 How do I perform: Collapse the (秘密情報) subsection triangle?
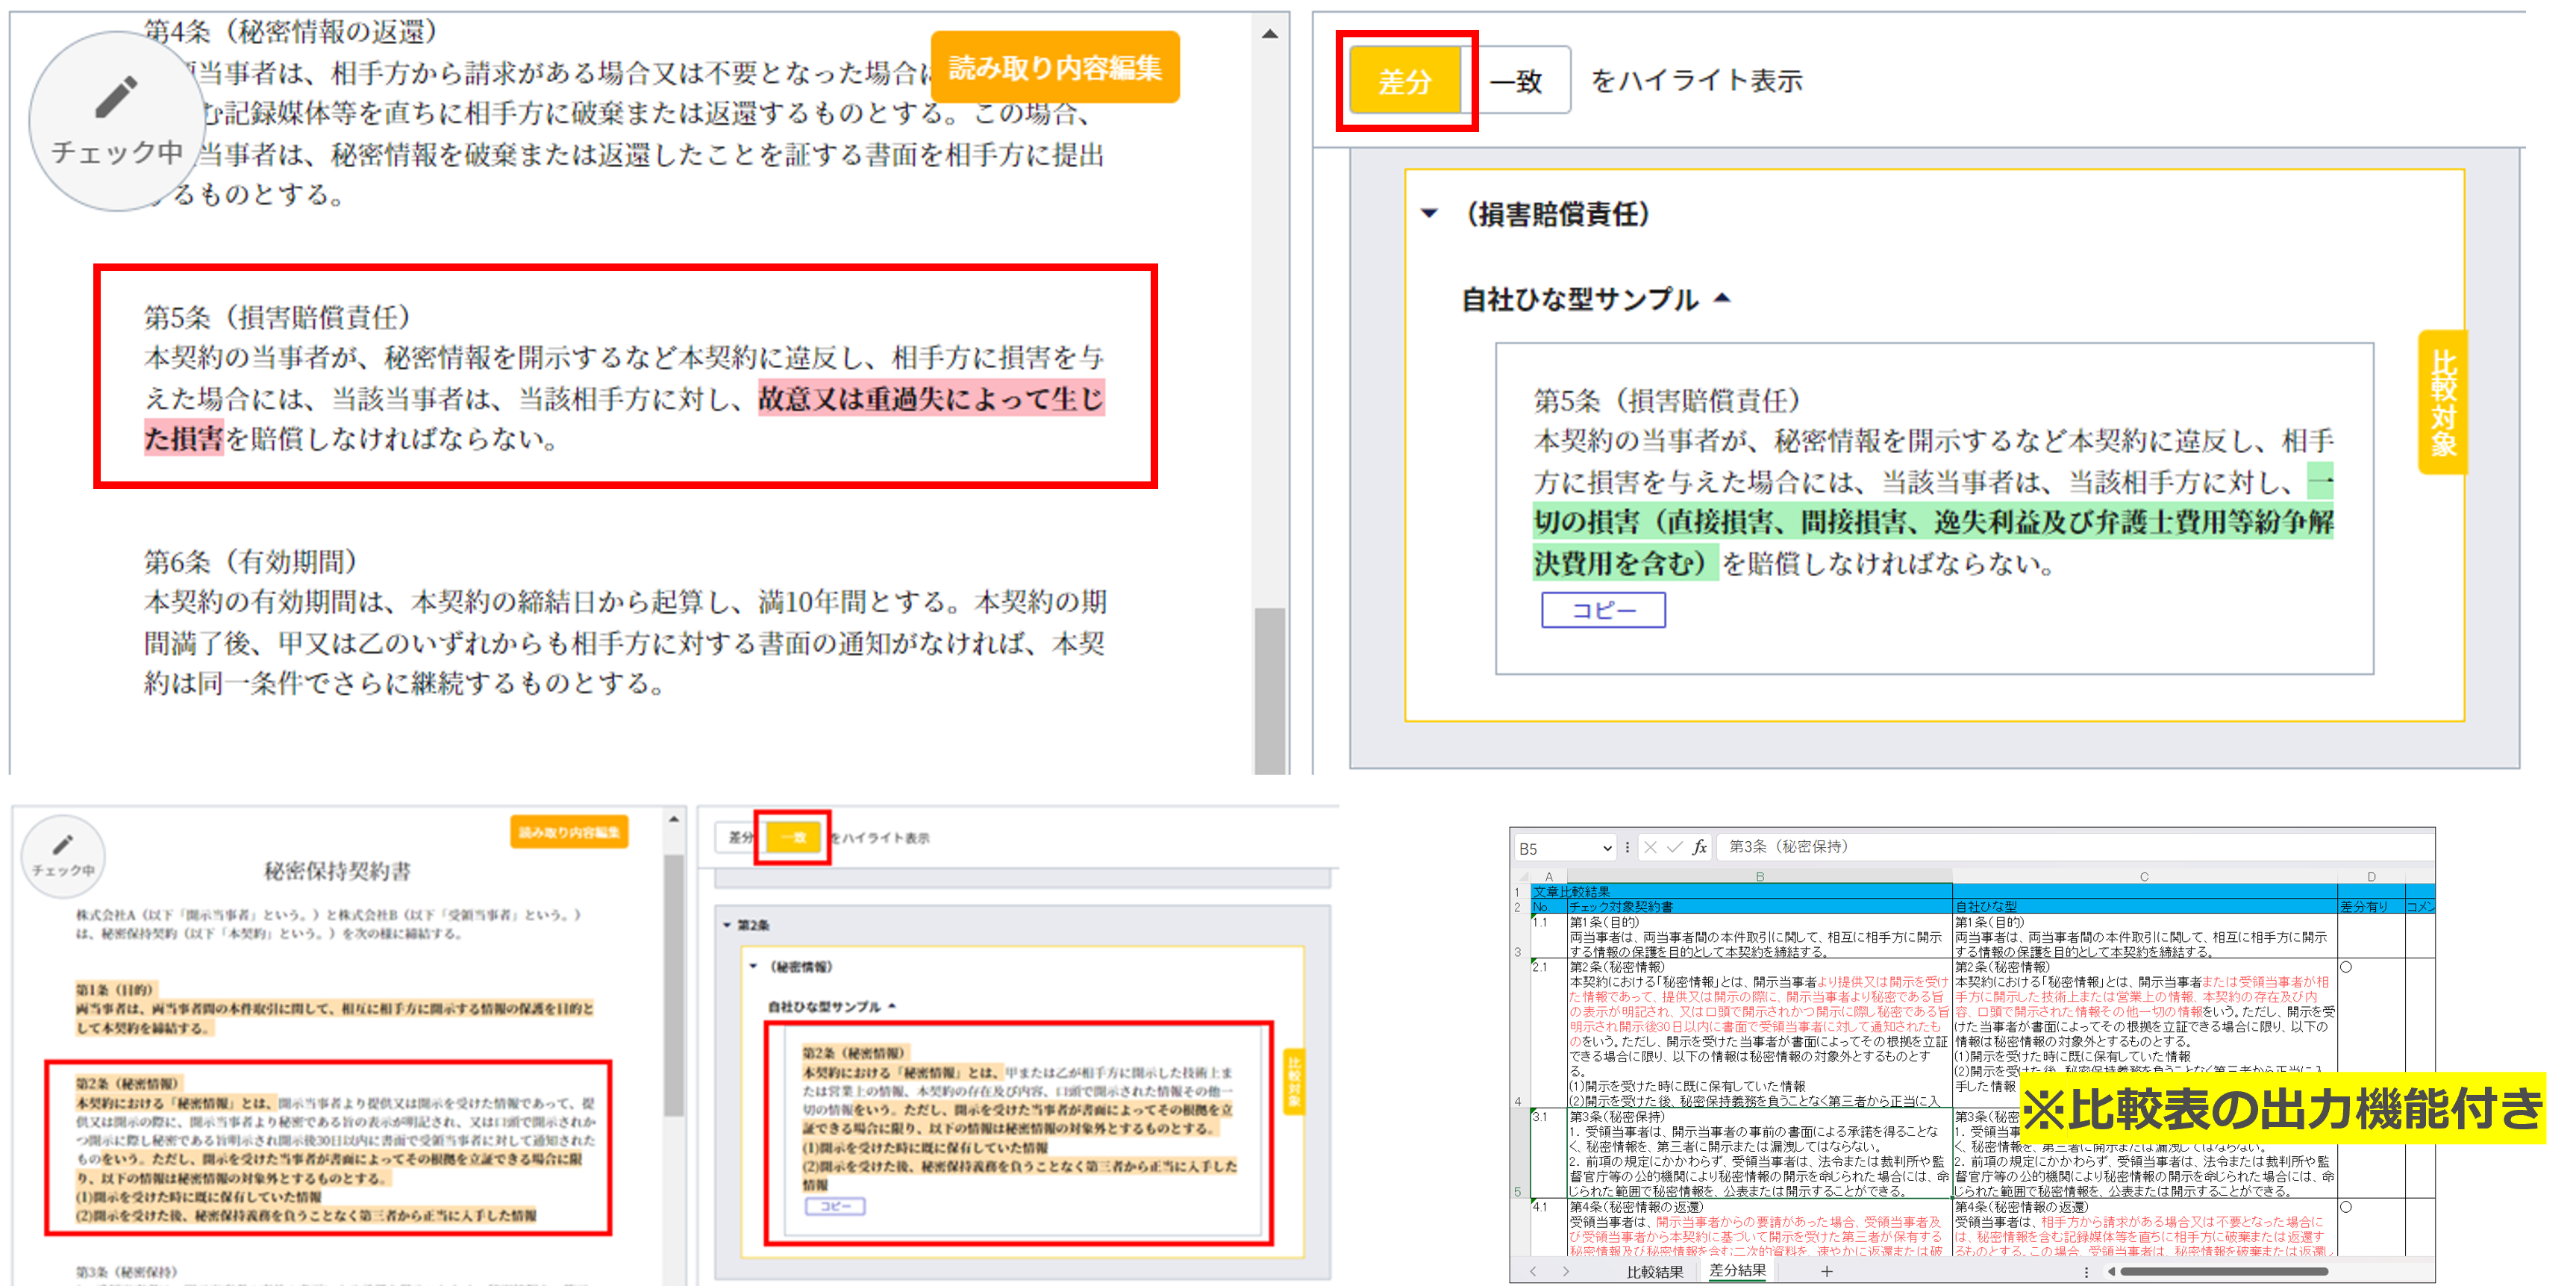(754, 966)
